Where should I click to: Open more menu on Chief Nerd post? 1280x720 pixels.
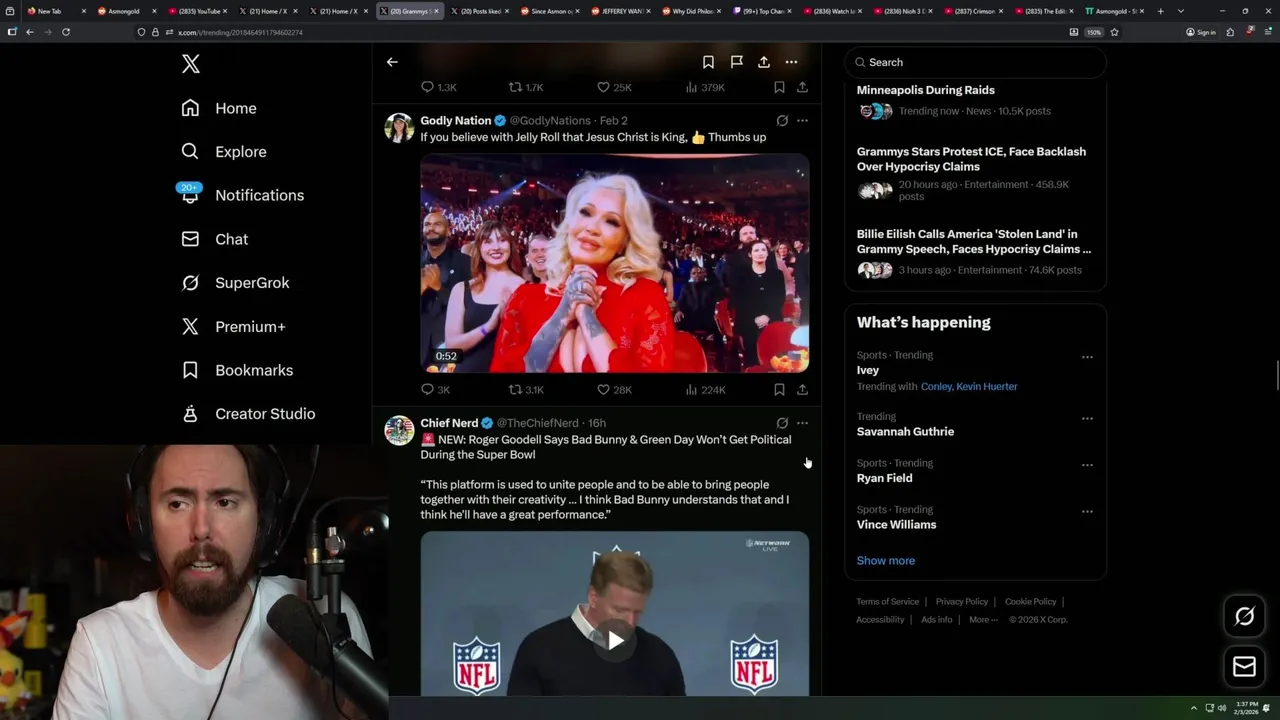coord(802,423)
